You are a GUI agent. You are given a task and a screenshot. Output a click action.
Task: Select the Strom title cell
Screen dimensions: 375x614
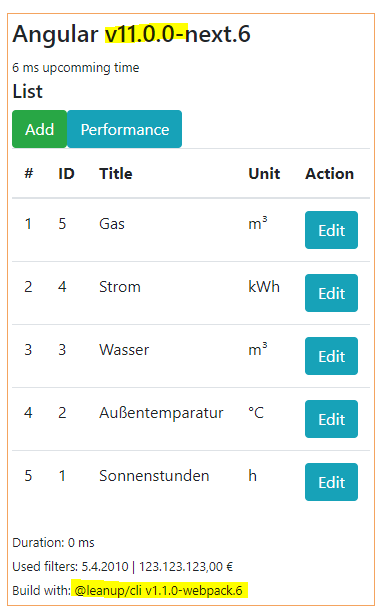tap(120, 287)
